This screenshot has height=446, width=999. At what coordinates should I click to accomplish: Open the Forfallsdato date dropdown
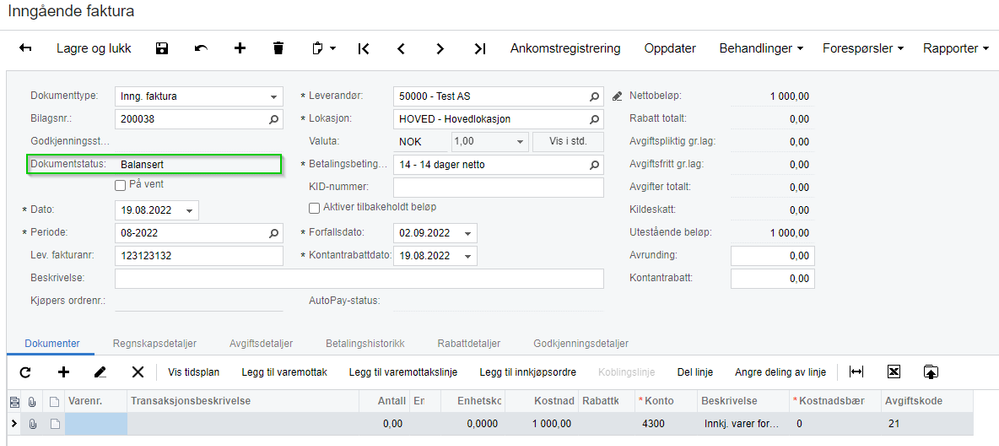click(468, 233)
